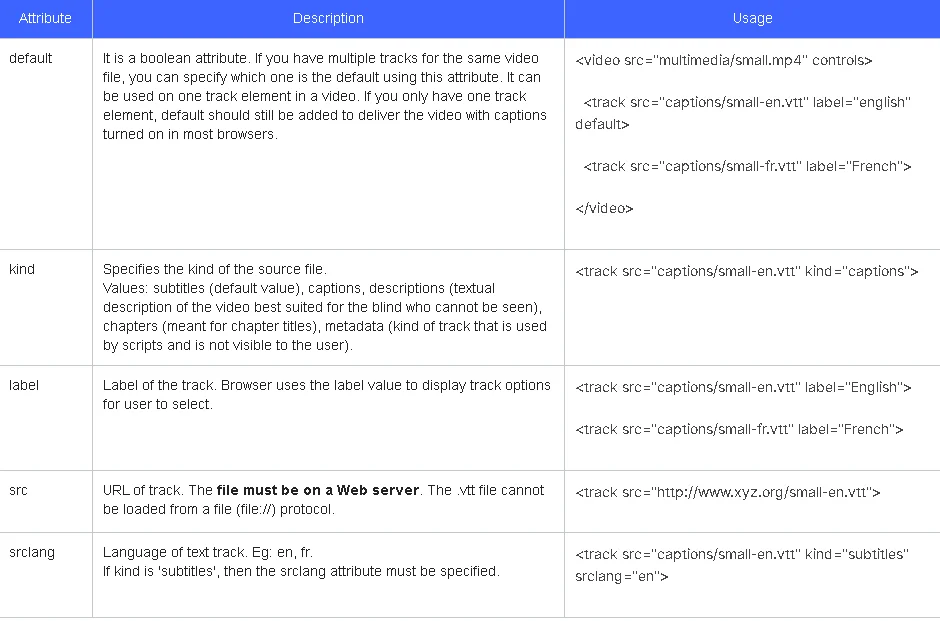This screenshot has height=621, width=940.
Task: Click the srclang="en" usage code
Action: pyautogui.click(x=622, y=576)
